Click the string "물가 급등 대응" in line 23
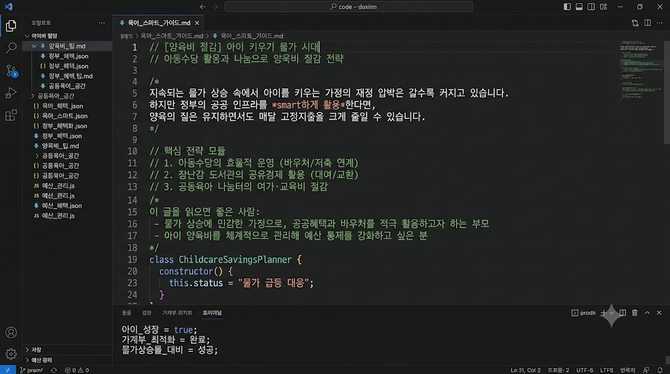 point(274,283)
